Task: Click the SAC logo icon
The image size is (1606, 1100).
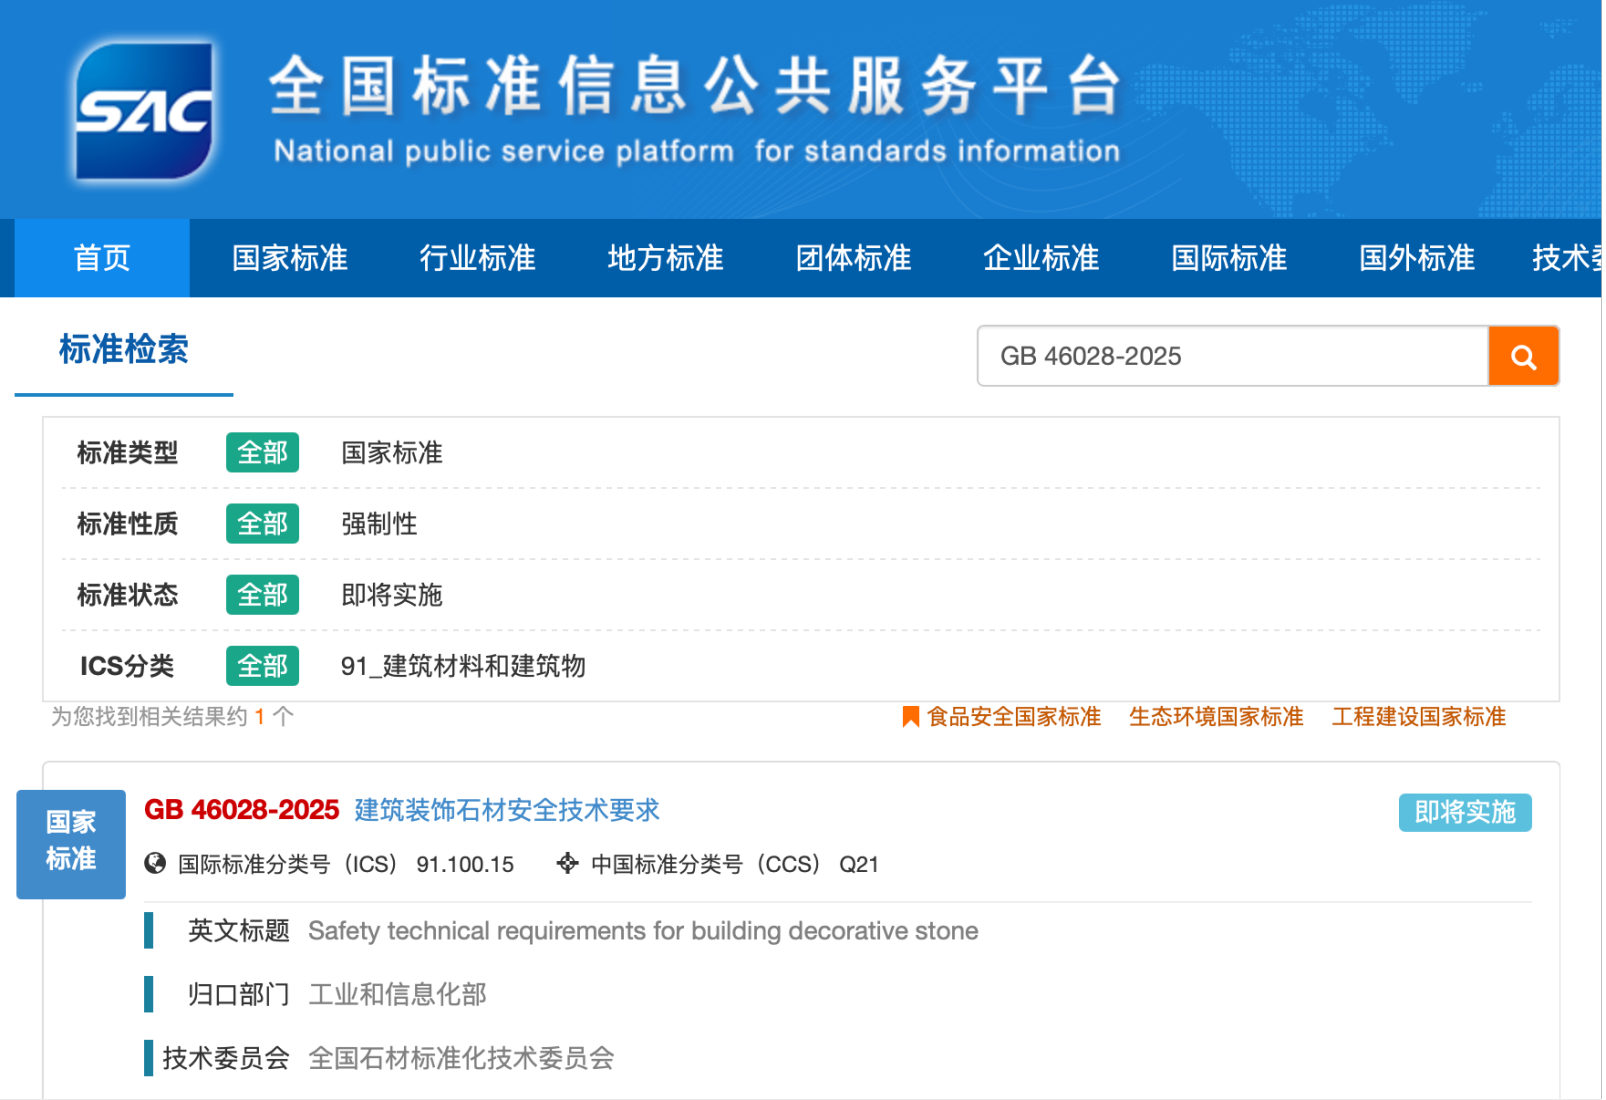Action: coord(145,110)
